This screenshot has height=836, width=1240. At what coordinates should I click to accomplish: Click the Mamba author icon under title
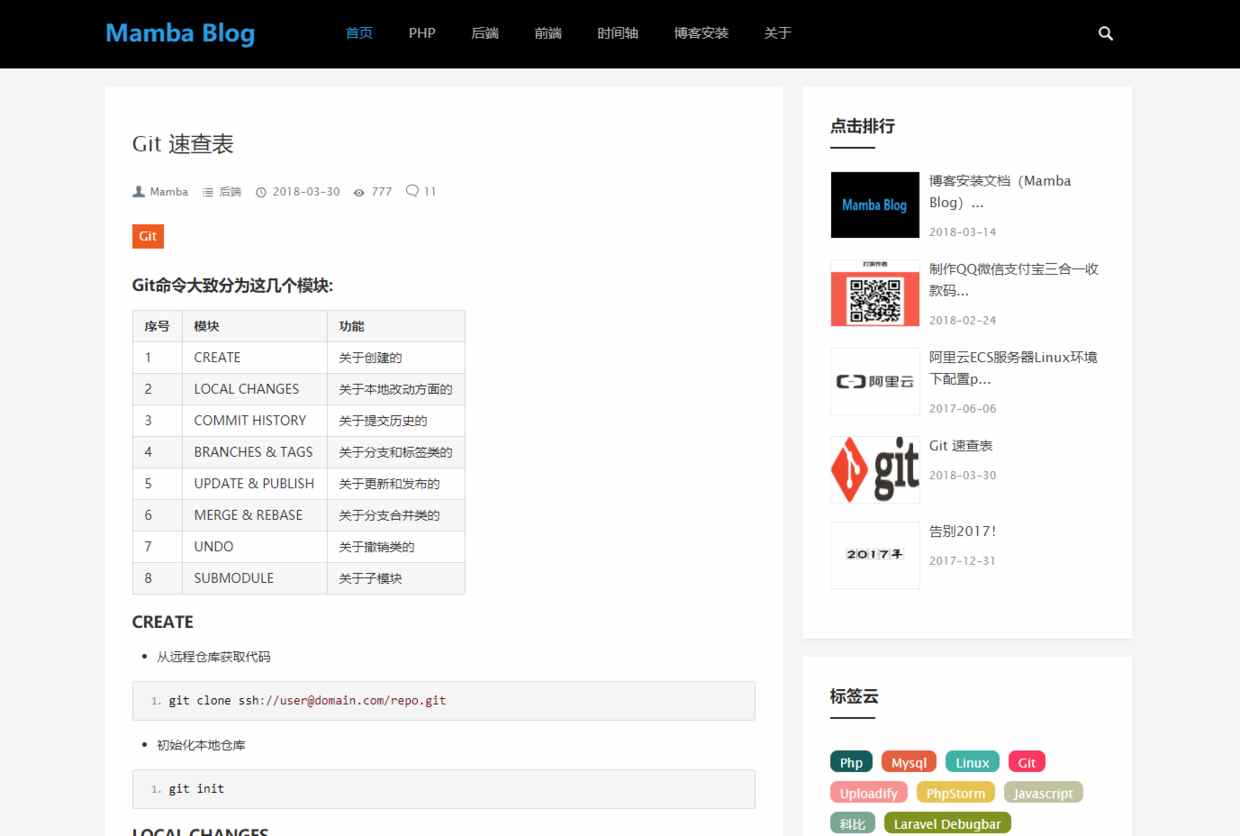139,192
